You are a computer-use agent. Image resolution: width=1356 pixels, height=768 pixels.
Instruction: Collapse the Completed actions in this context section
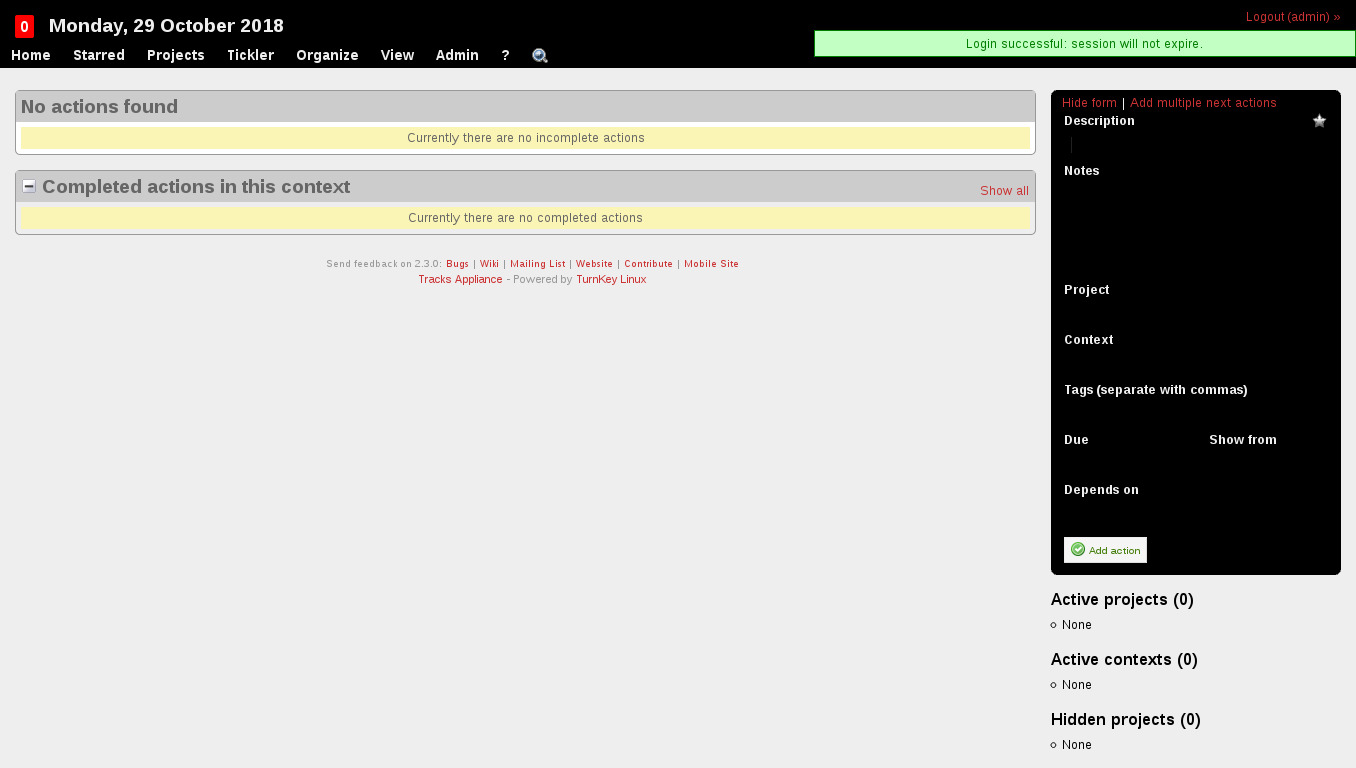pos(29,187)
